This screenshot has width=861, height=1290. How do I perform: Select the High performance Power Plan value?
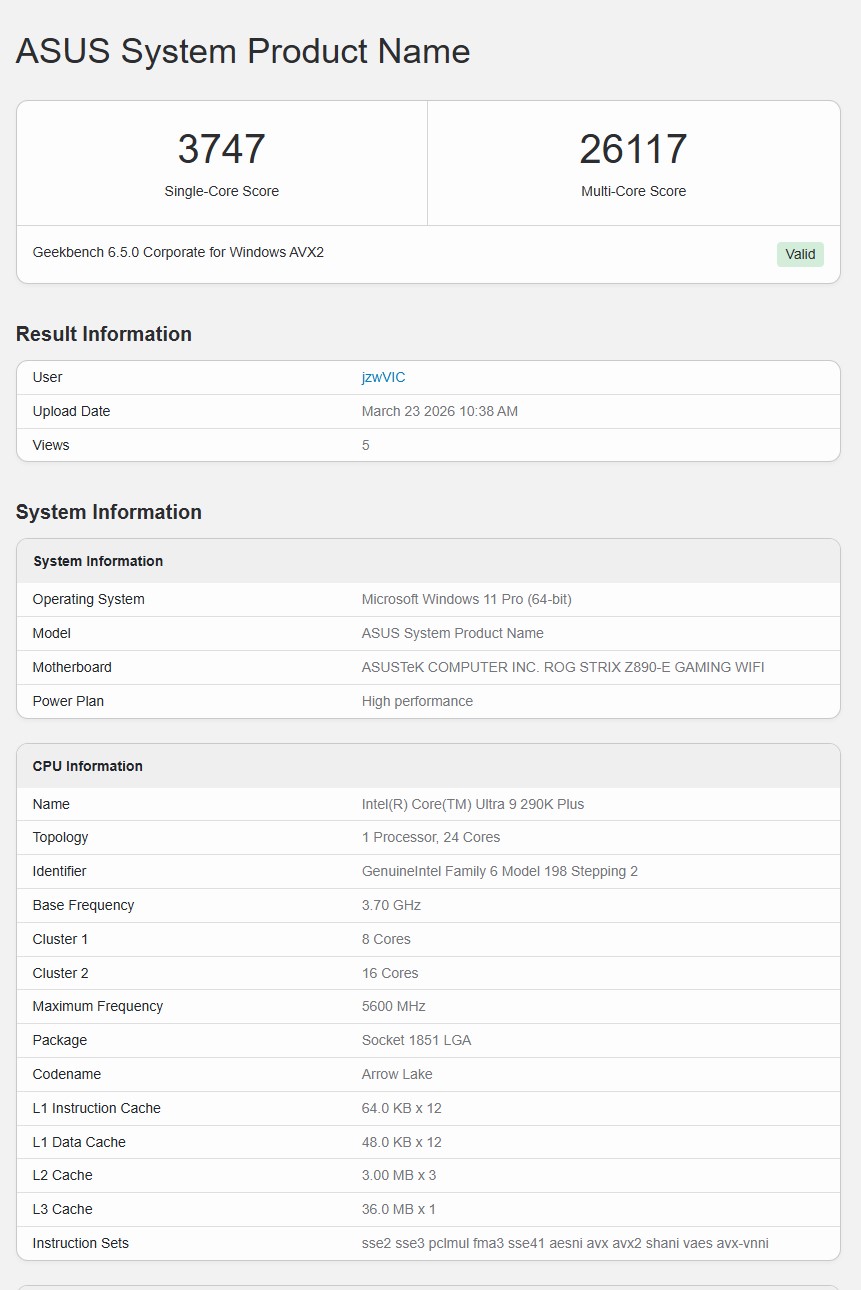point(418,701)
